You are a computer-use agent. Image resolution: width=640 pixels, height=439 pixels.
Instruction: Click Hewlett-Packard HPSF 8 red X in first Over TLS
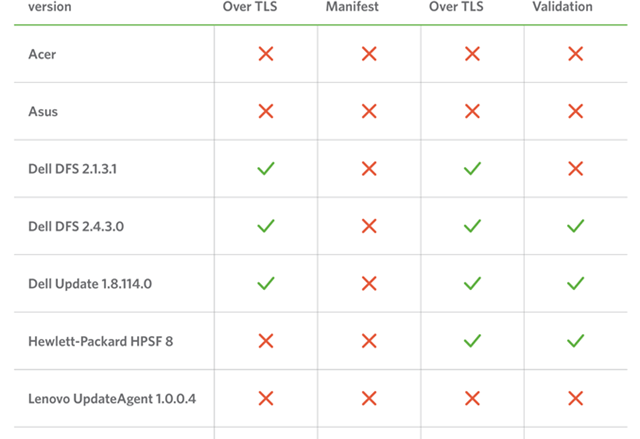point(266,341)
